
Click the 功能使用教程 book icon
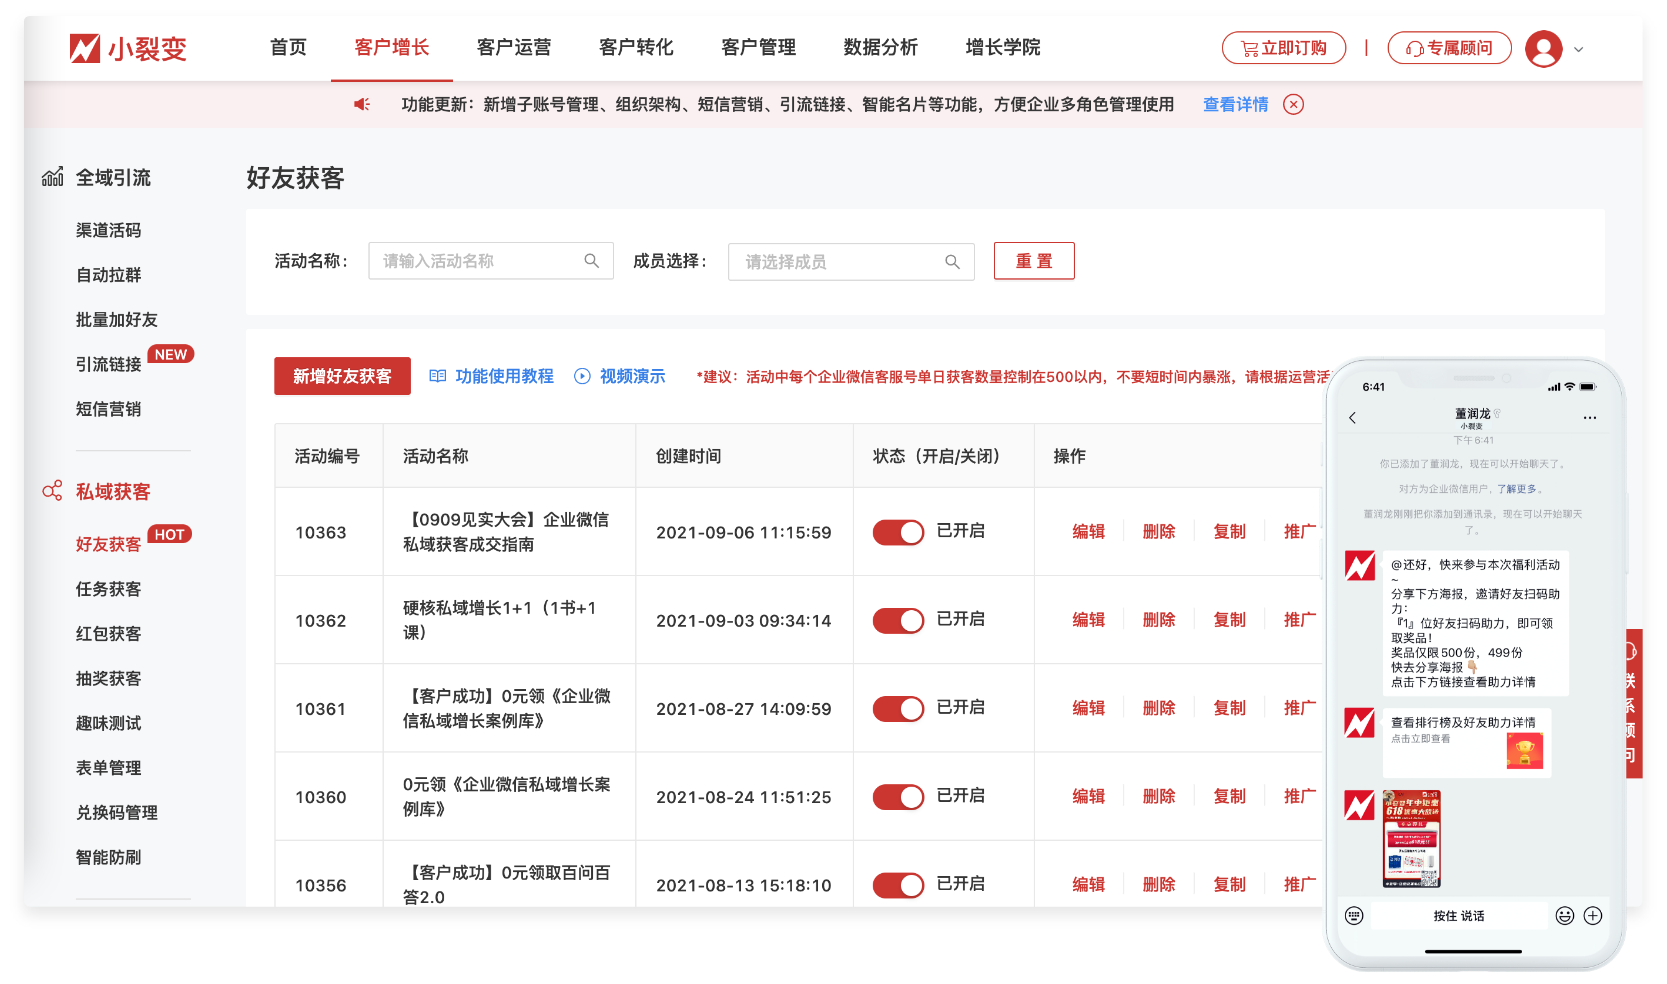click(437, 376)
